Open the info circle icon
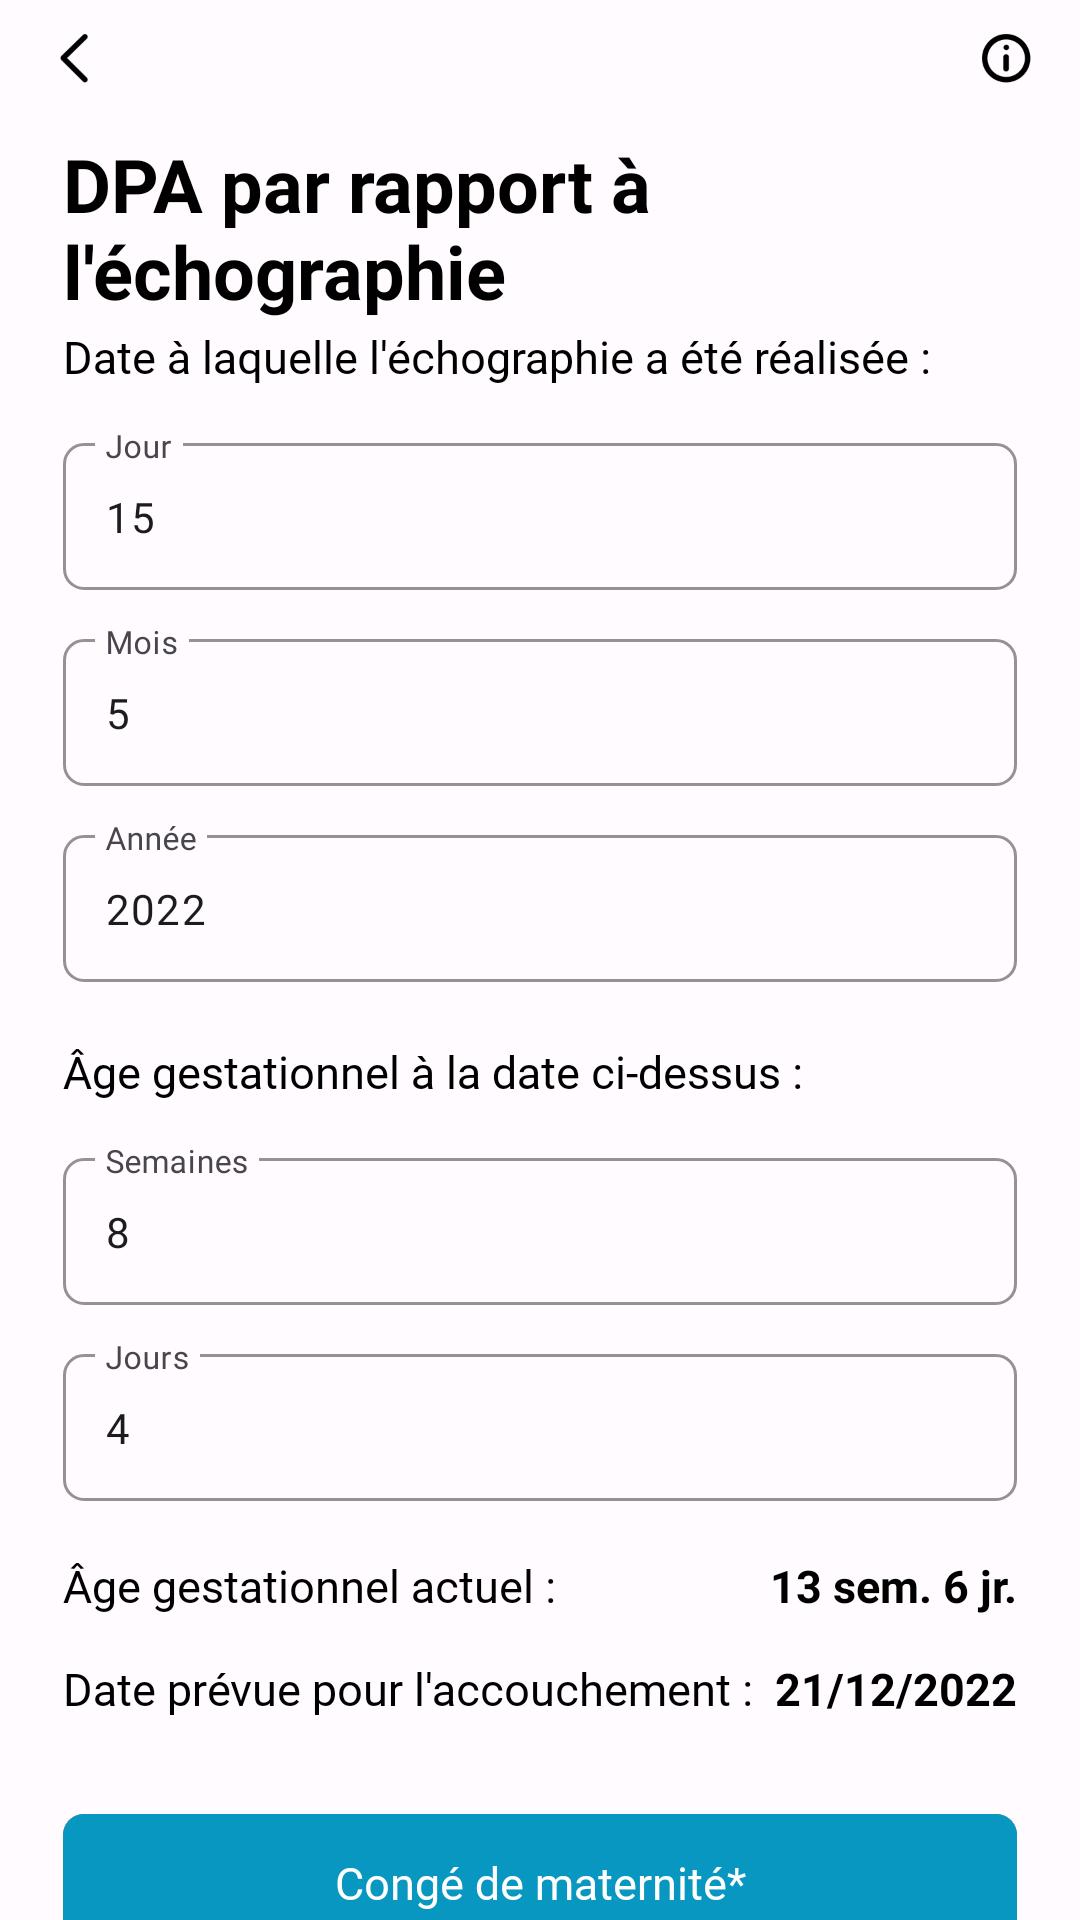 [1005, 58]
